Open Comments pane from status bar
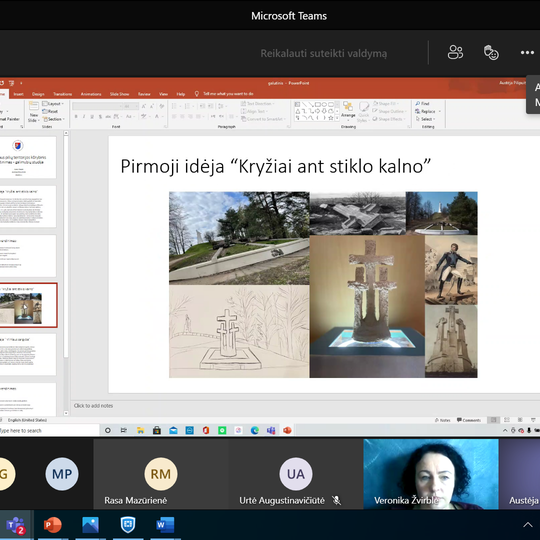540x540 pixels. [469, 420]
